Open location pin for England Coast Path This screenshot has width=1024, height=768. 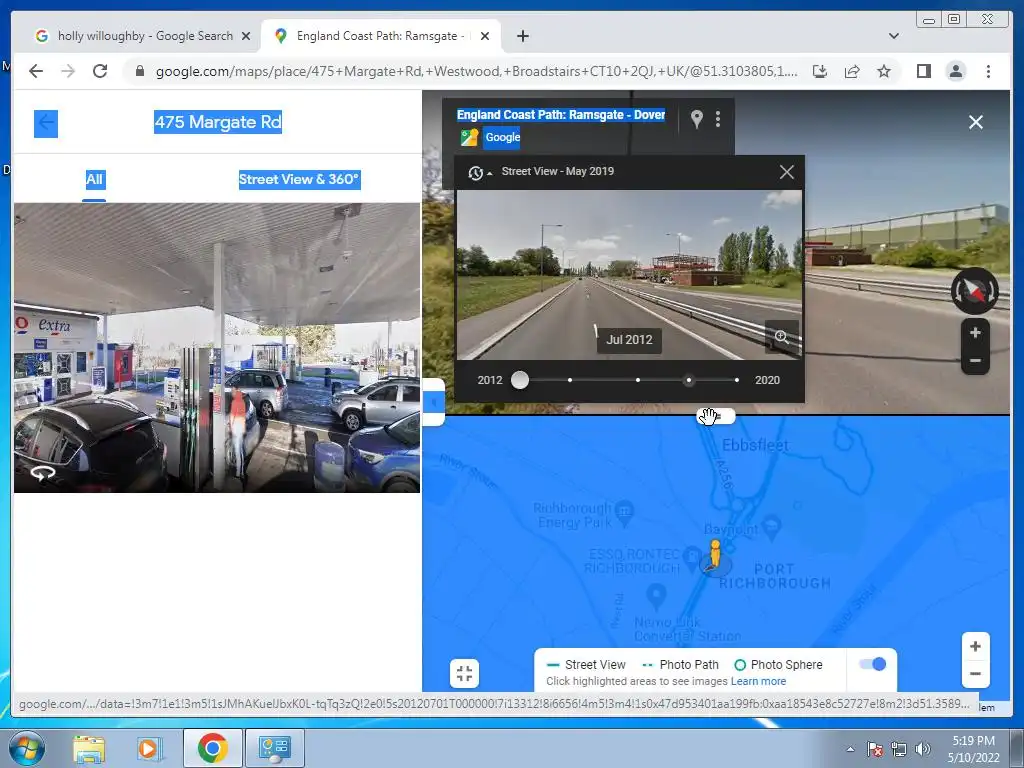pos(697,119)
